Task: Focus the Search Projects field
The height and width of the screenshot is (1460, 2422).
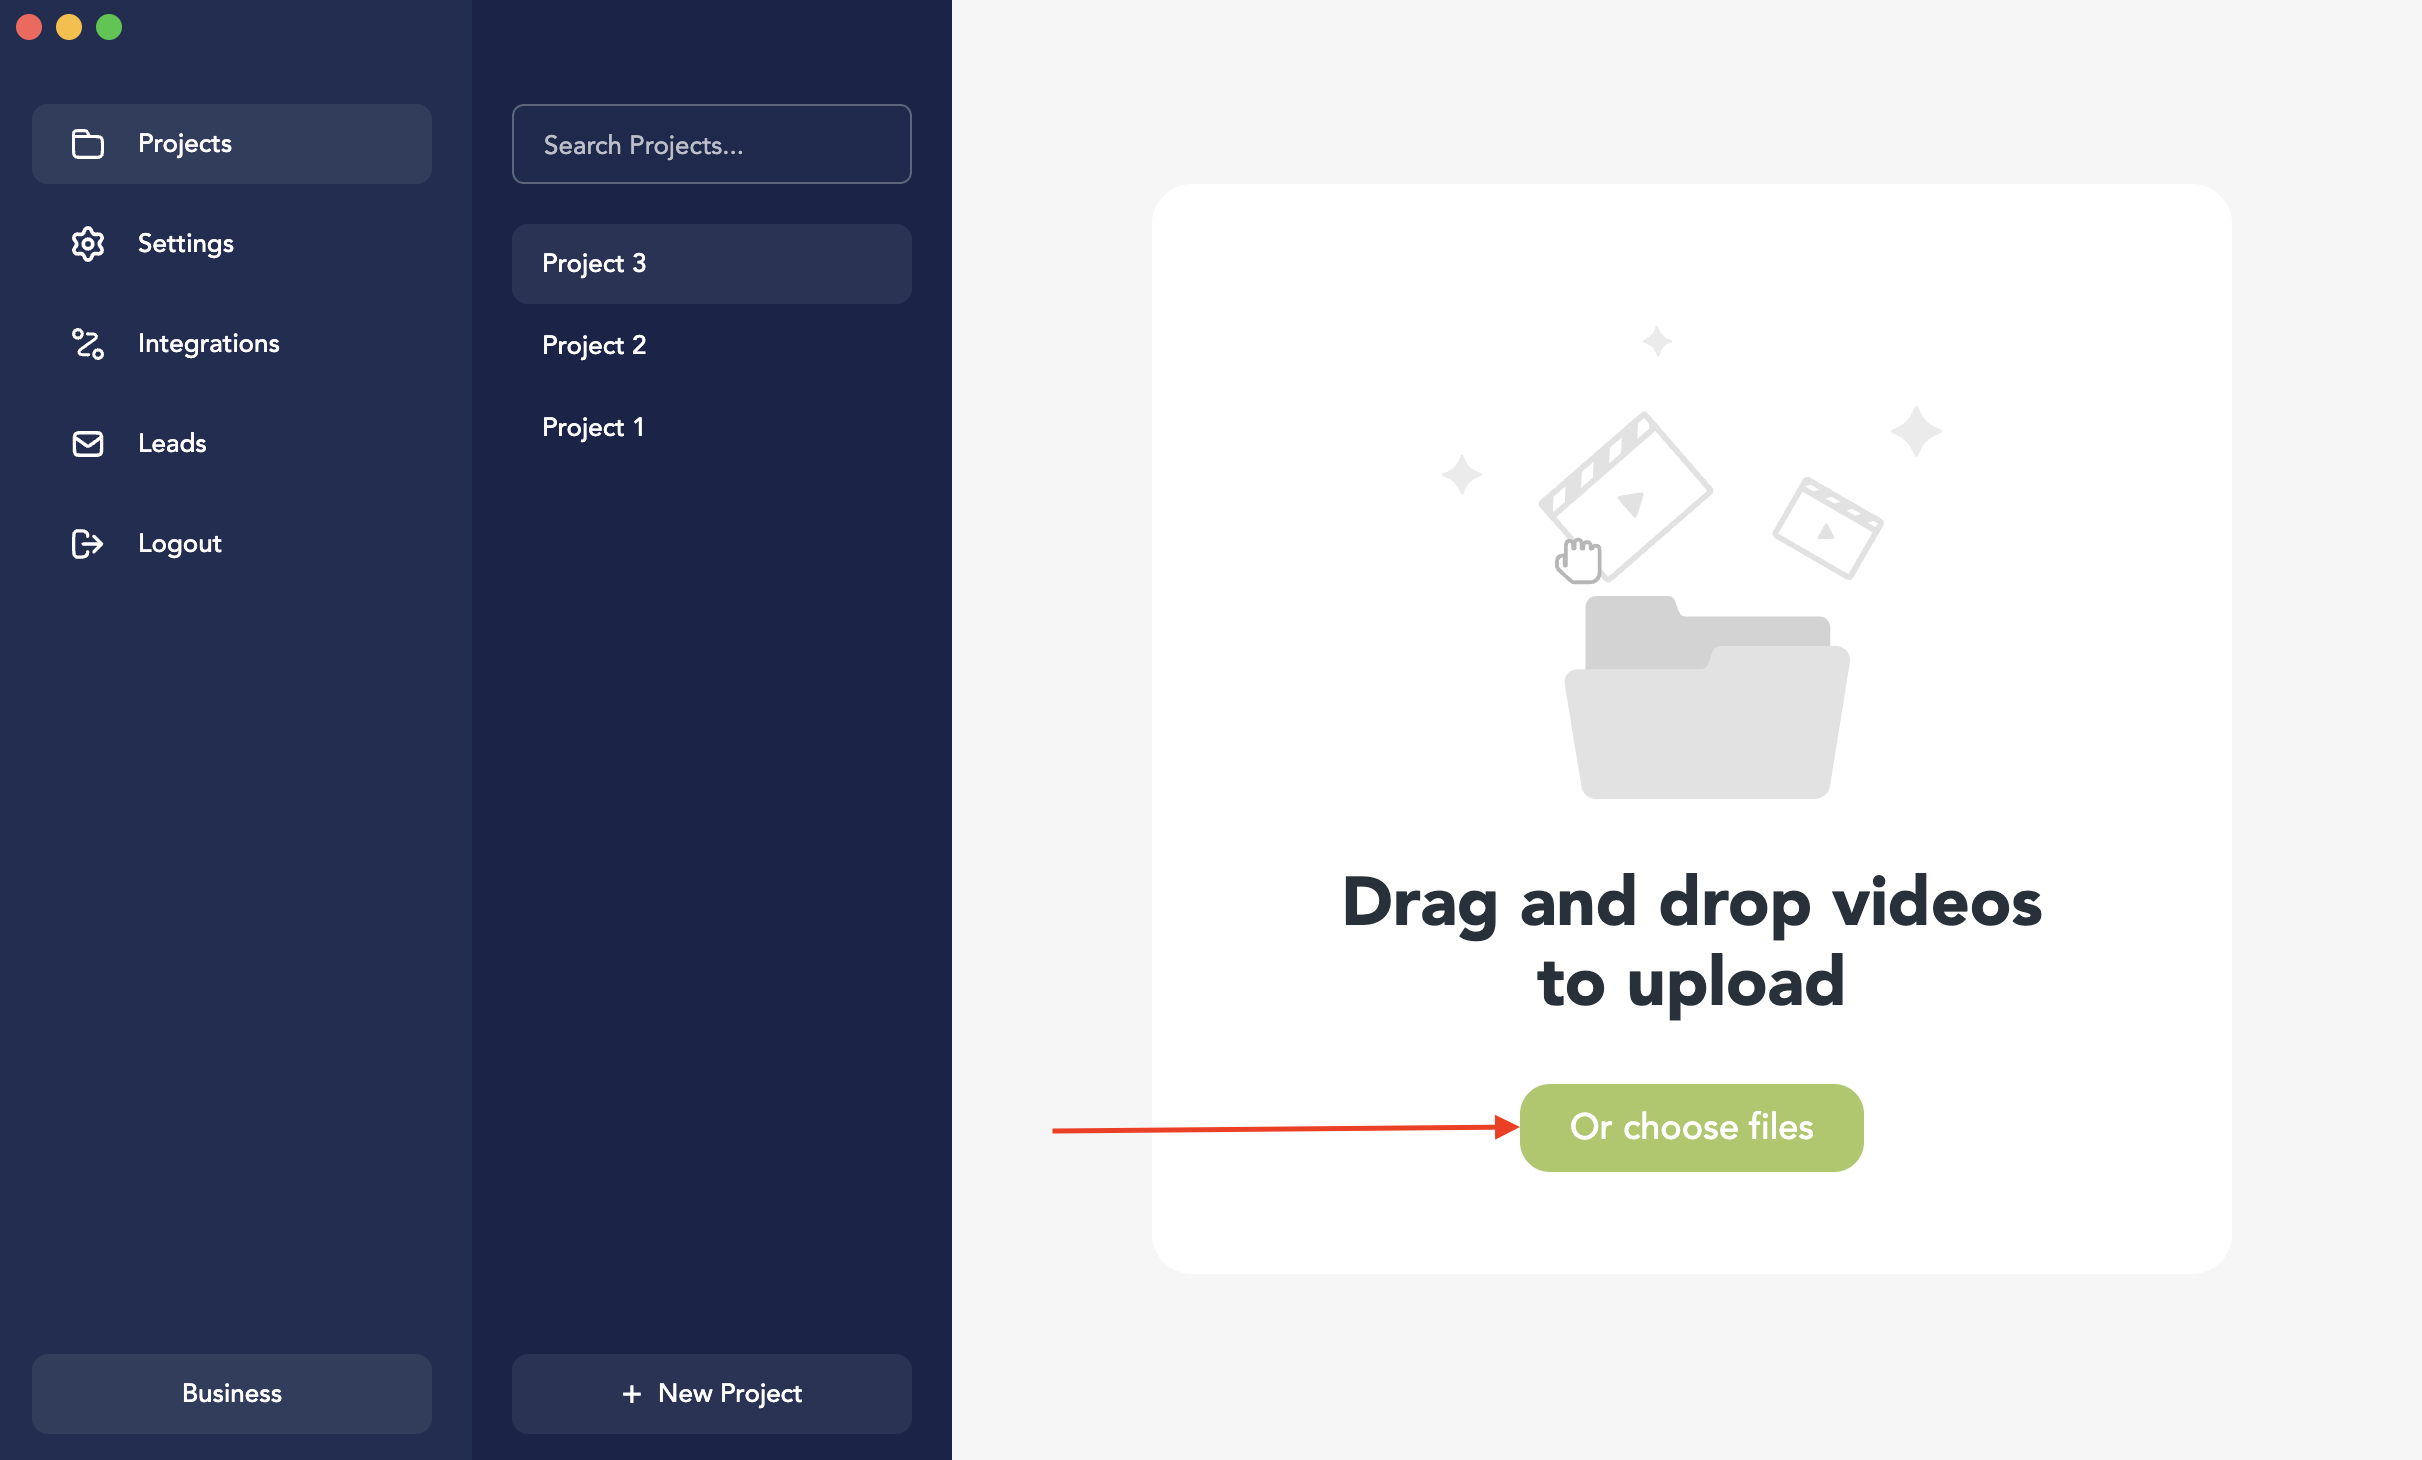Action: coord(712,144)
